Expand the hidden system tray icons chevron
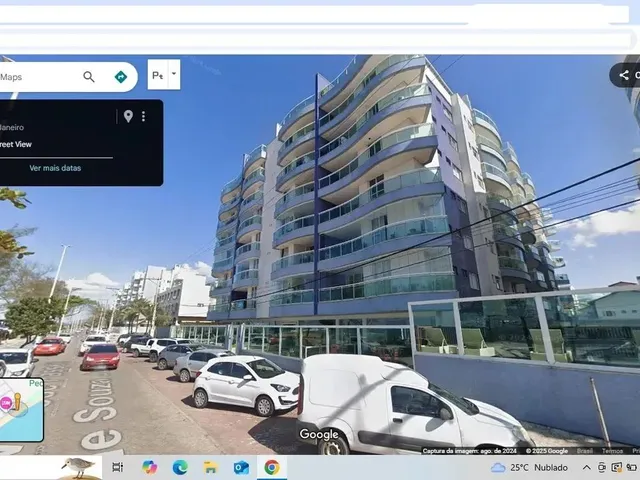640x480 pixels. pos(586,467)
